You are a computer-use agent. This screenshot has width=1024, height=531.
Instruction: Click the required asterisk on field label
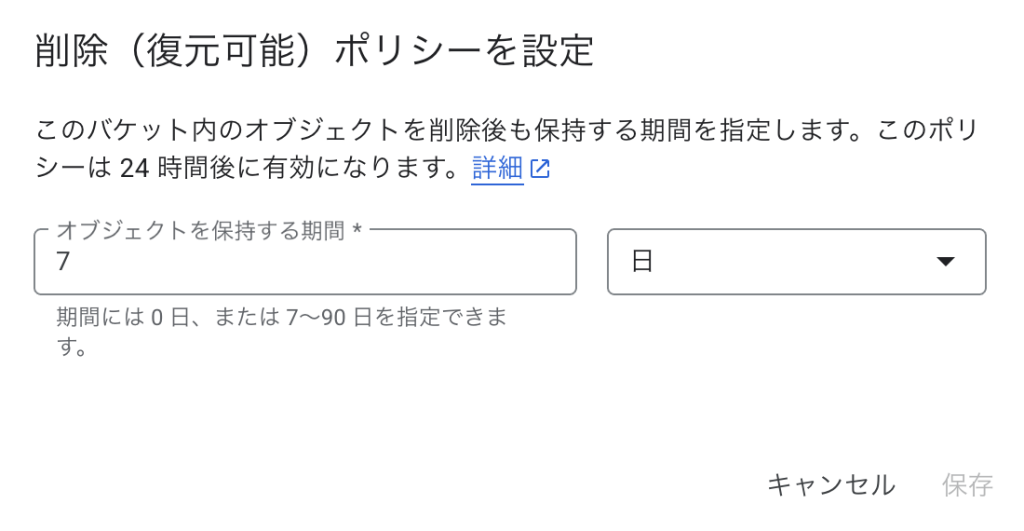pos(357,229)
